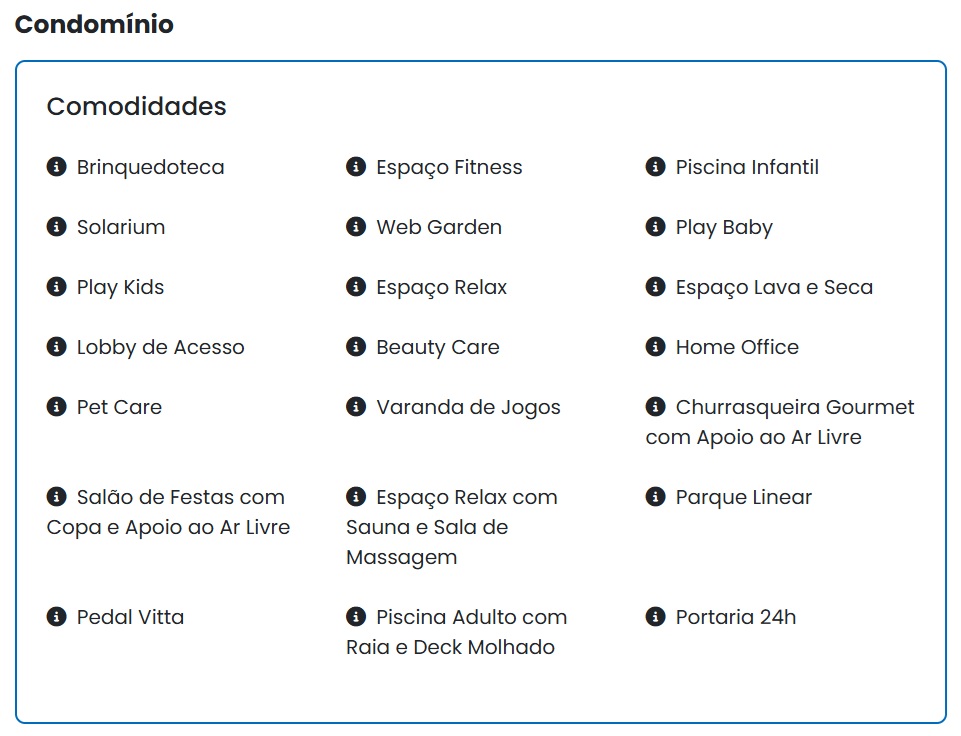The width and height of the screenshot is (961, 736).
Task: Open the Churrasqueira Gourmet info icon
Action: tap(656, 407)
